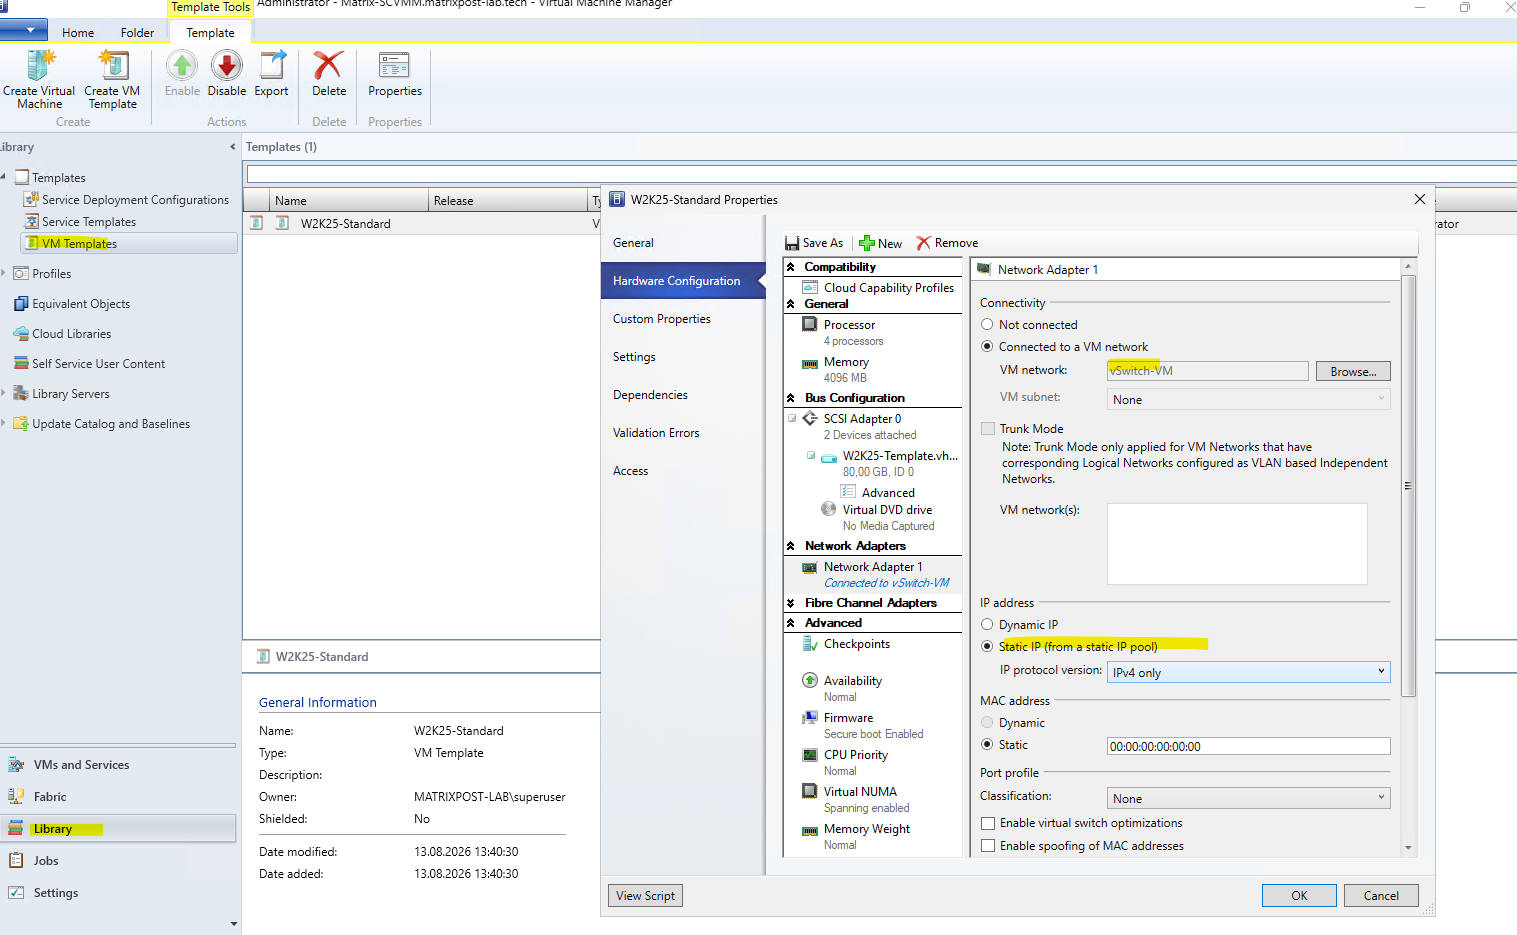Select the Memory hardware icon
1517x935 pixels.
[x=810, y=363]
